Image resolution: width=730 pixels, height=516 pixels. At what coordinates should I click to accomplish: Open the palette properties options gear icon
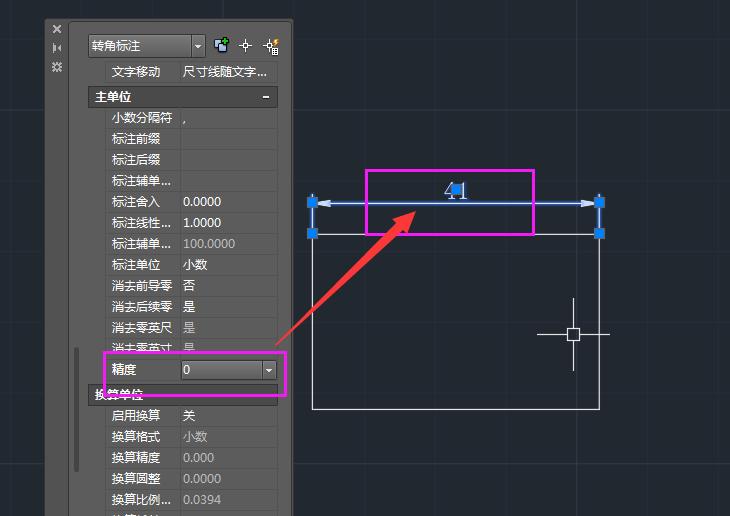coord(57,67)
